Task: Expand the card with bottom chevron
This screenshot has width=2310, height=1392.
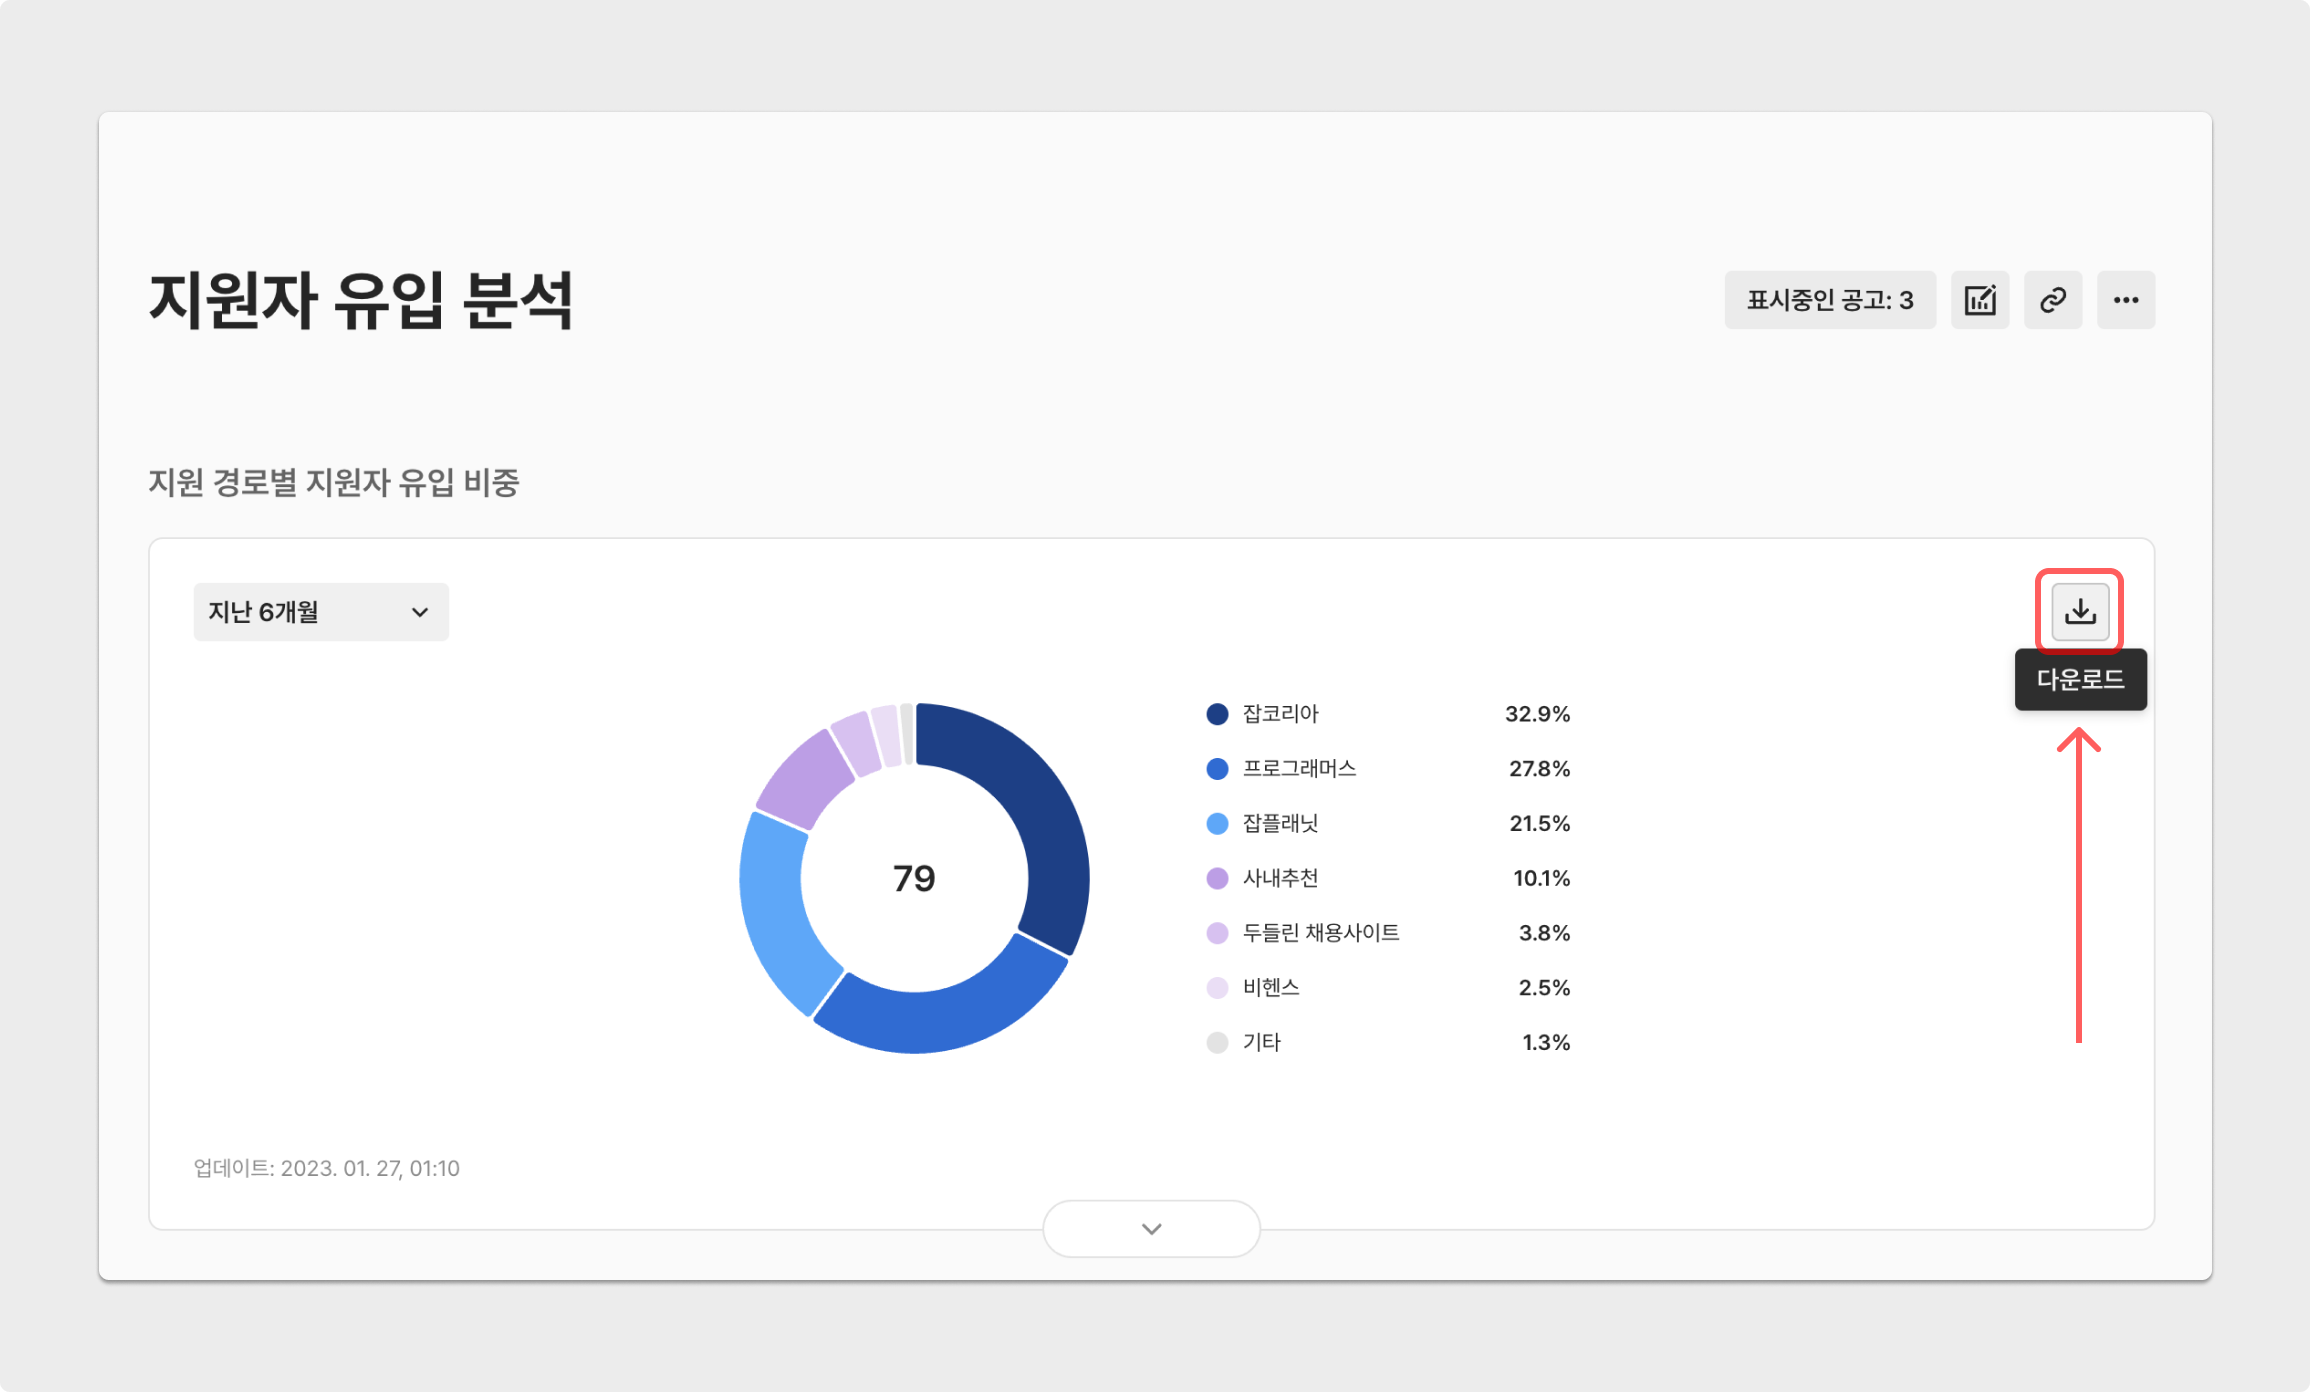Action: [x=1151, y=1229]
